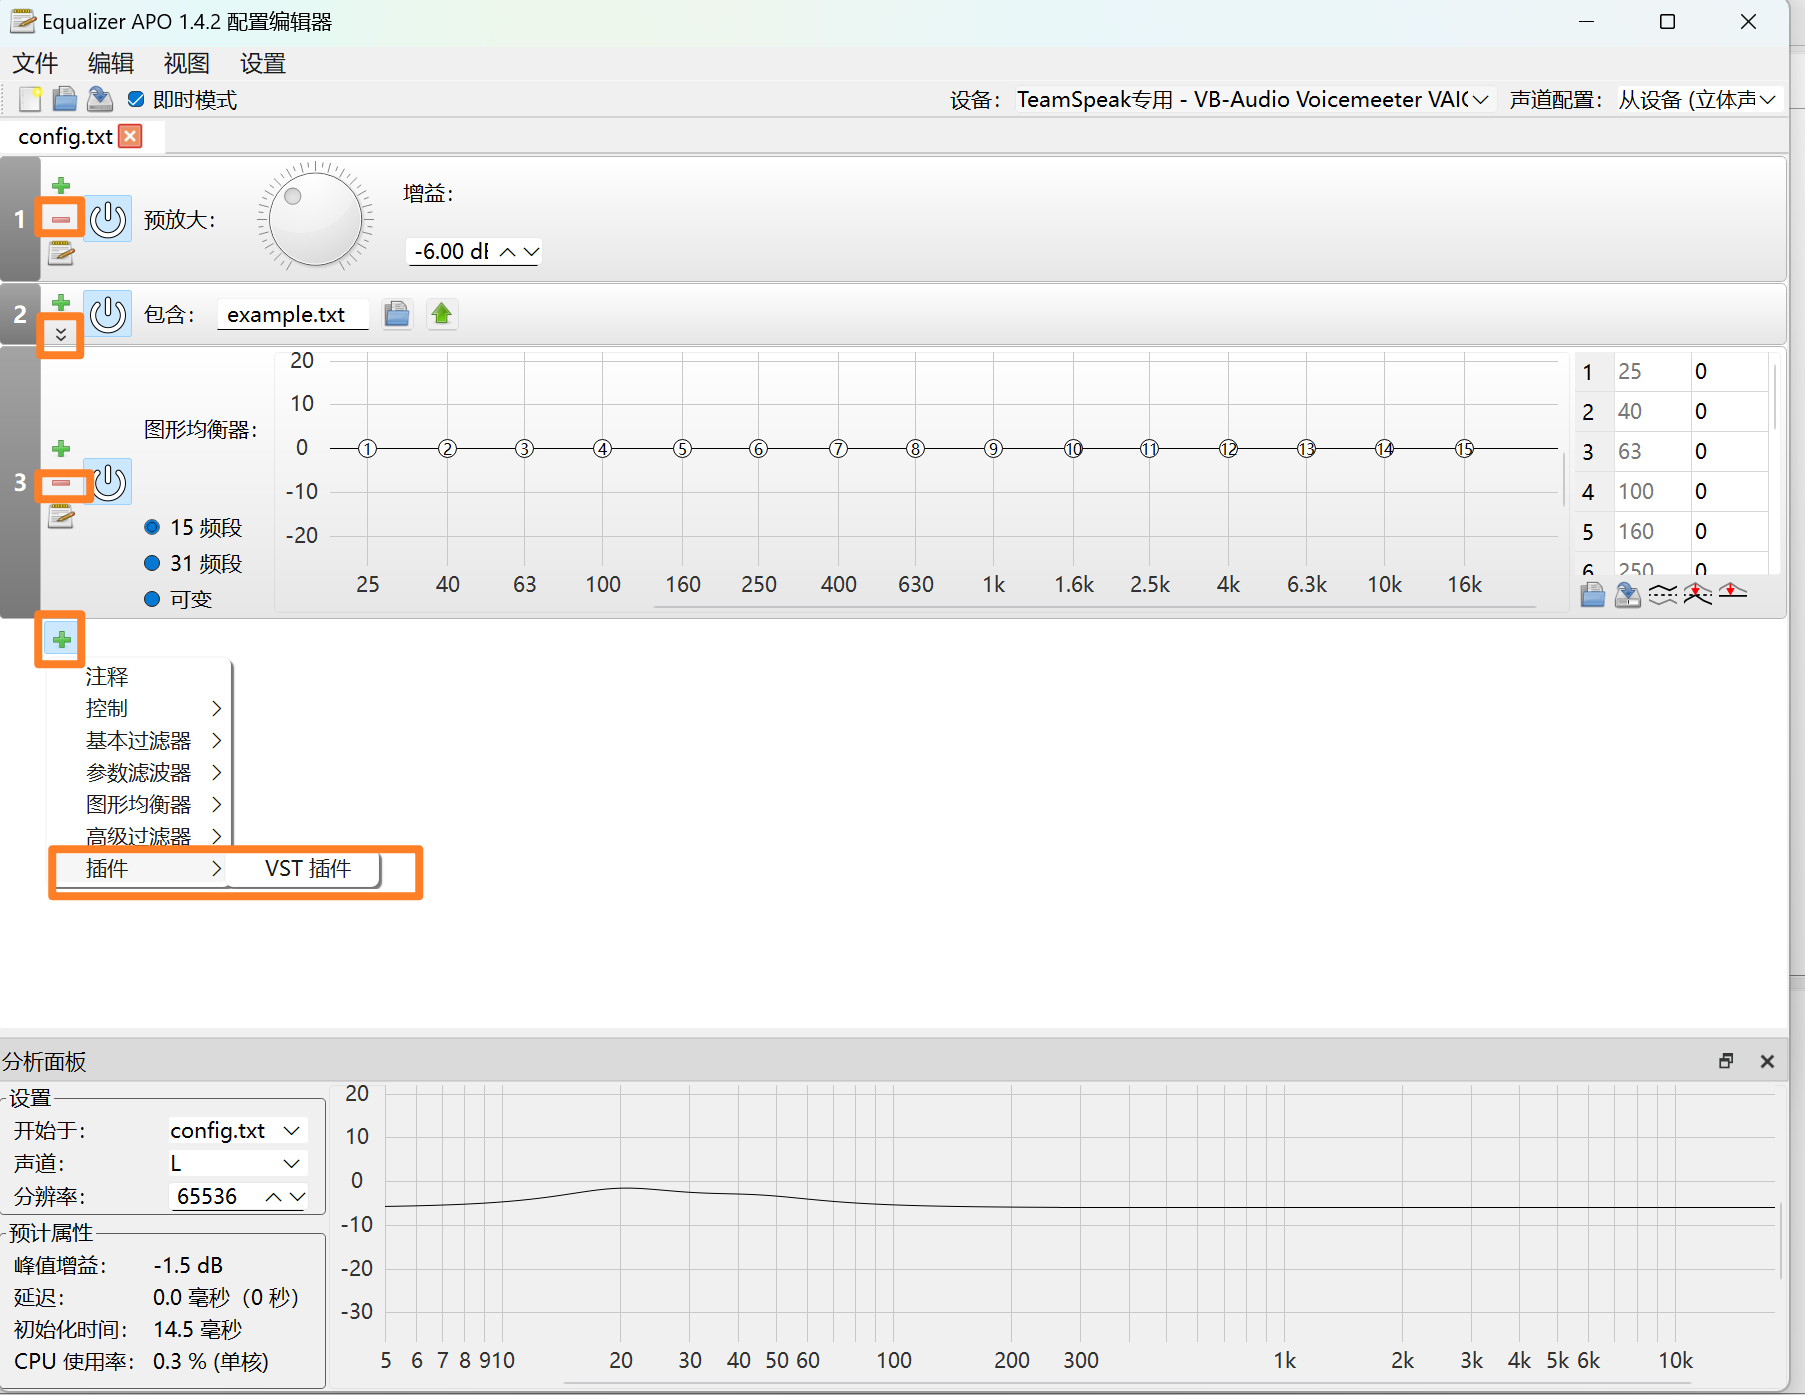Enable 即时模式 instant mode
Screen dimensions: 1805x1395
[136, 99]
